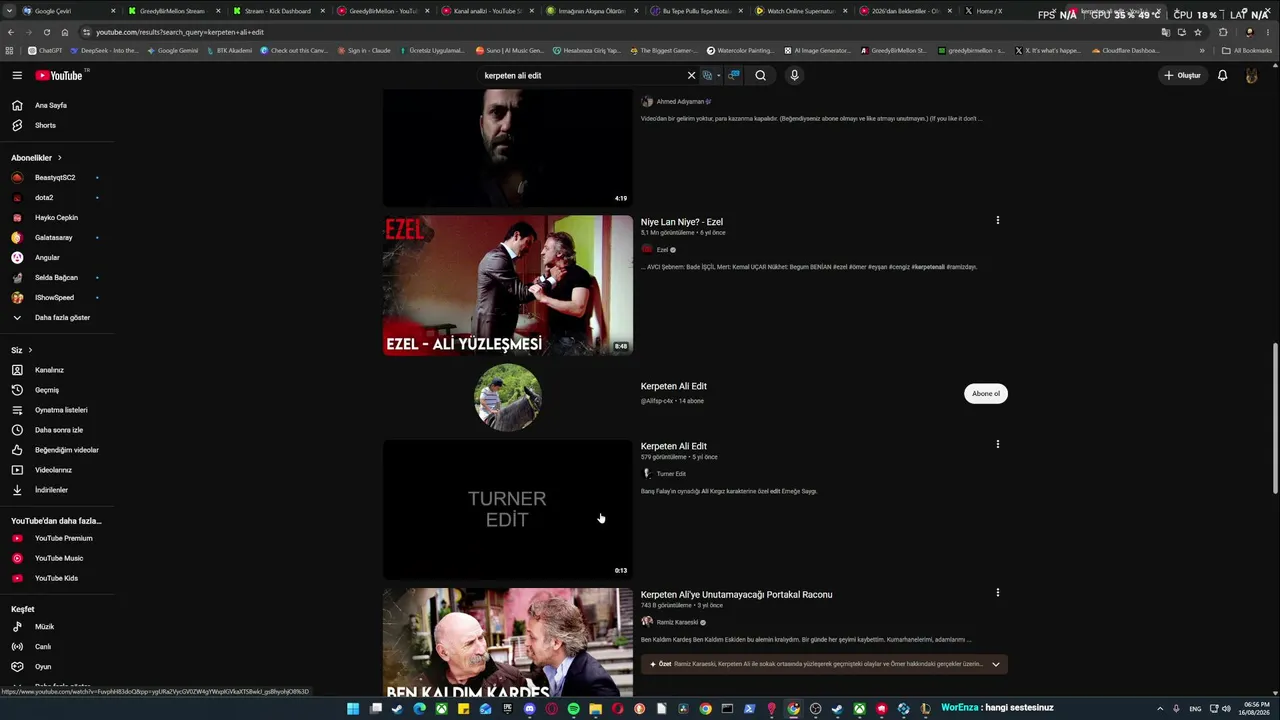
Task: Open subscription channel Galatasaray
Action: click(x=55, y=238)
